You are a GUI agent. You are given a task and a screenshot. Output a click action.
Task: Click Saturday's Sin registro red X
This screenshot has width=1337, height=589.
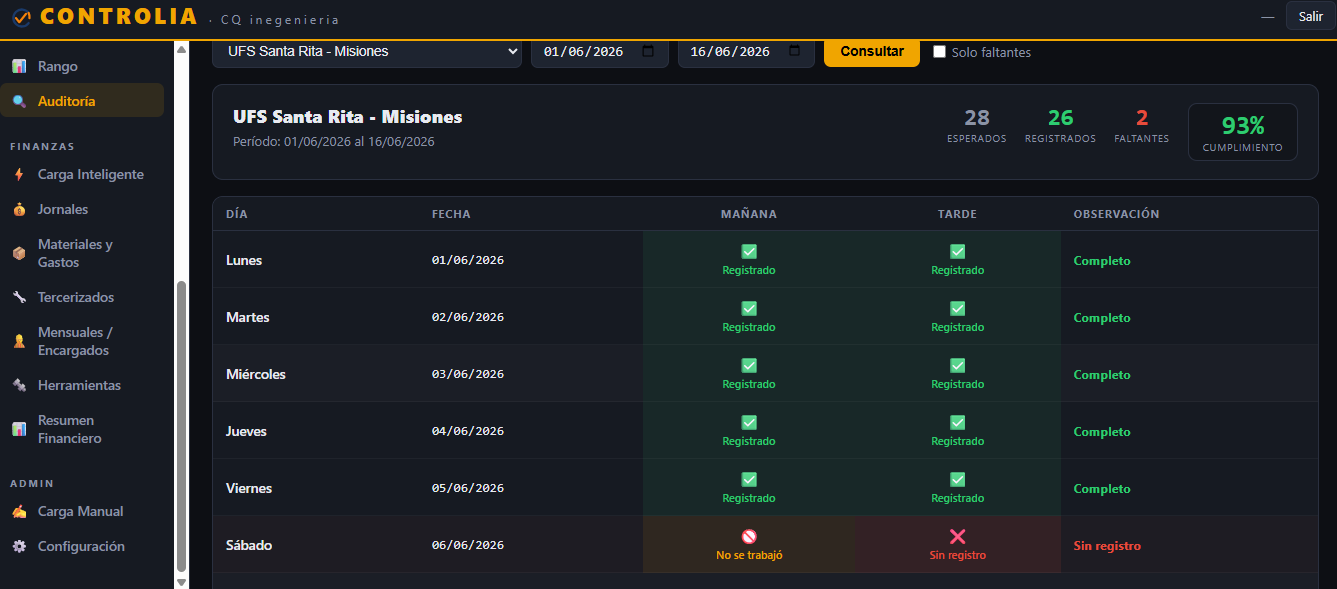(957, 537)
